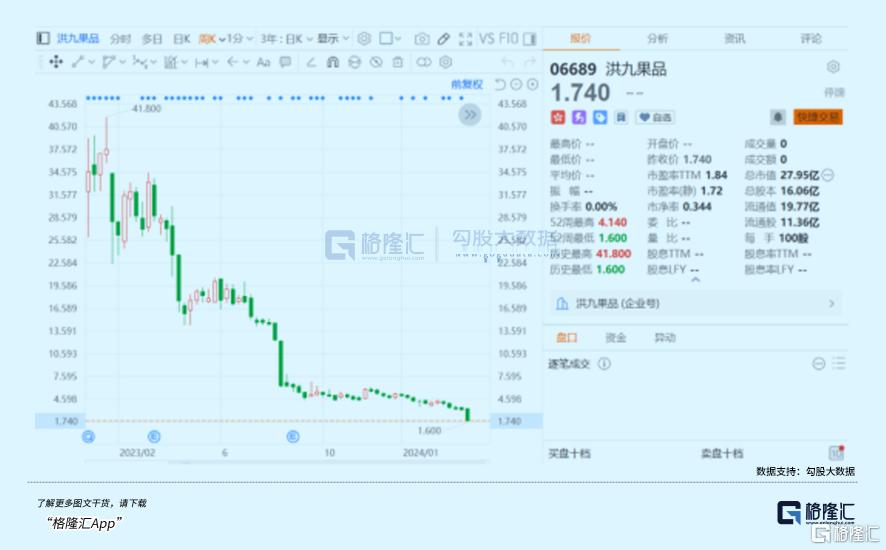Image resolution: width=886 pixels, height=550 pixels.
Task: Open the 评论 comments tab
Action: point(811,38)
